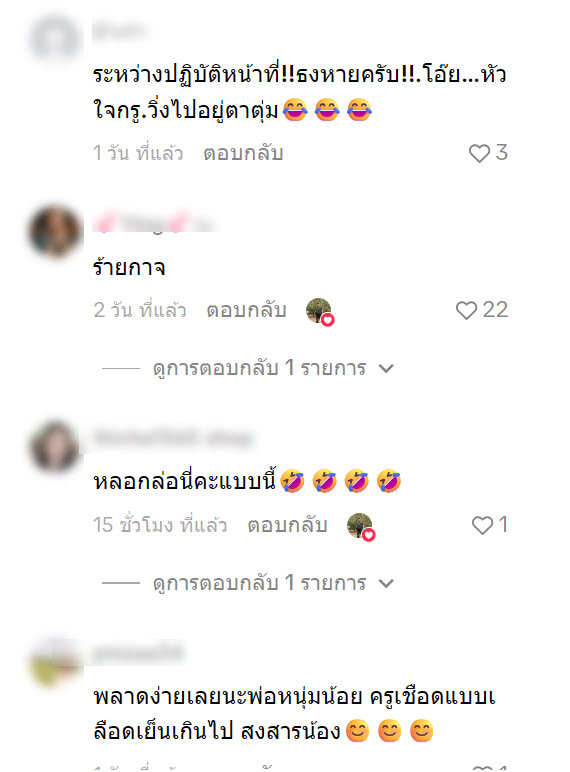Open avatar of พลาดง่ายเลยนะ commenter
Image resolution: width=570 pixels, height=772 pixels.
click(x=54, y=661)
